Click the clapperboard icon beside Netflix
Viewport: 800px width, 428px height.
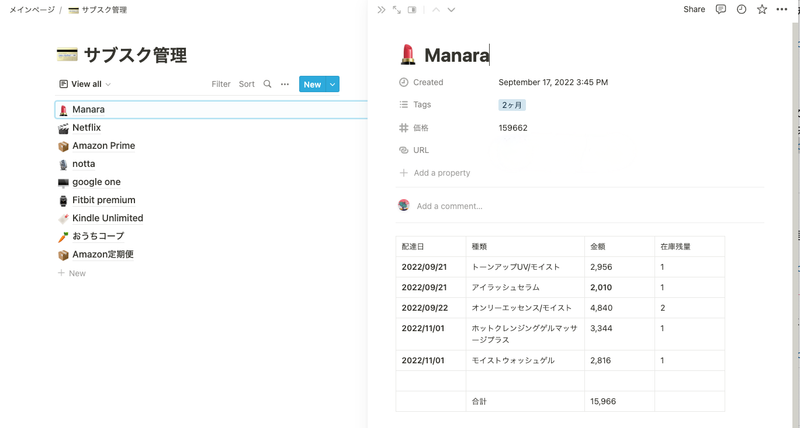[x=63, y=129]
